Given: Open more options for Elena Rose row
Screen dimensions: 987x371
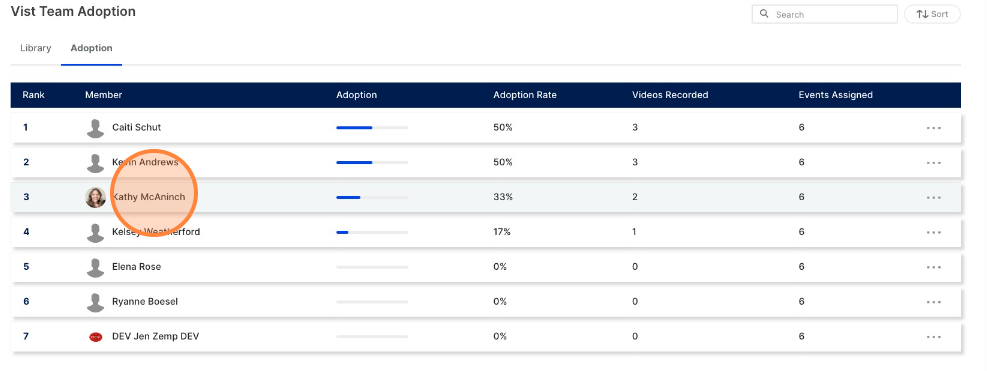Looking at the screenshot, I should [x=933, y=267].
